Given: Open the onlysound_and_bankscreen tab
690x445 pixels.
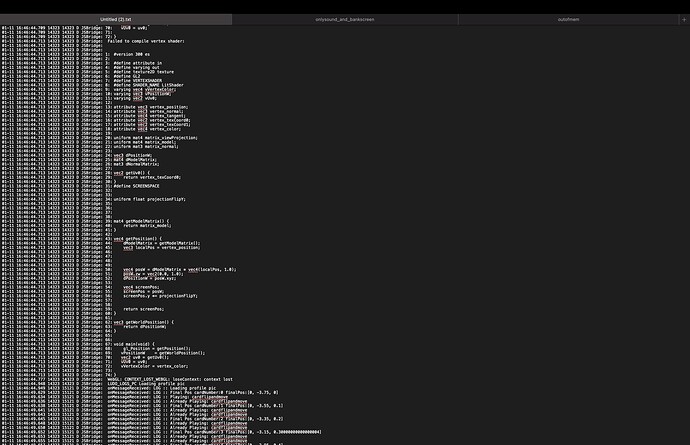Looking at the screenshot, I should [345, 19].
